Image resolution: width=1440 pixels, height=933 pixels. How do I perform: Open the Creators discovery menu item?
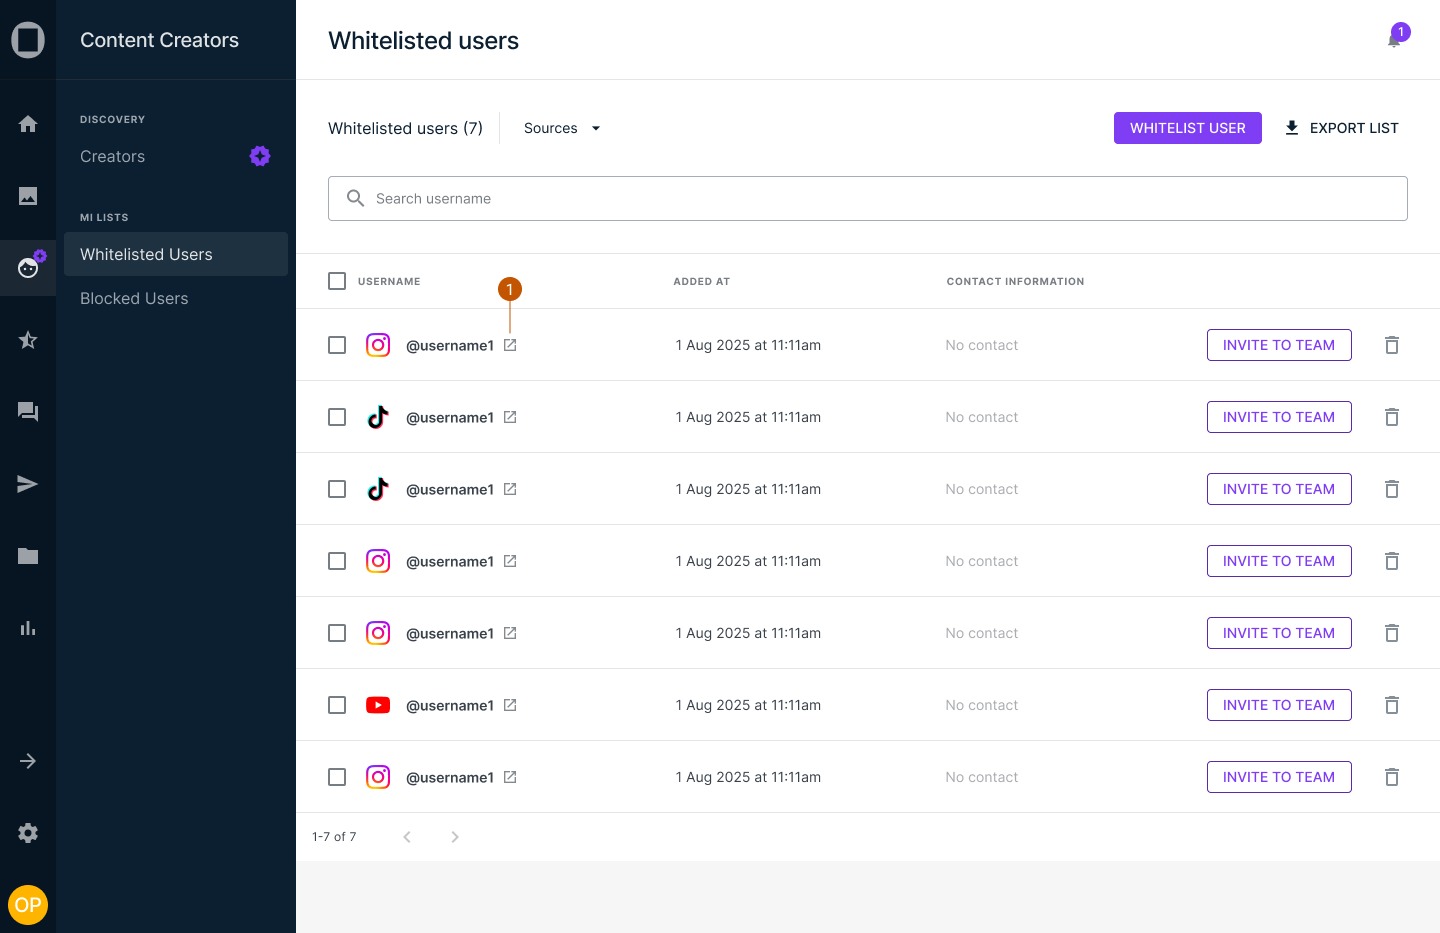point(113,156)
